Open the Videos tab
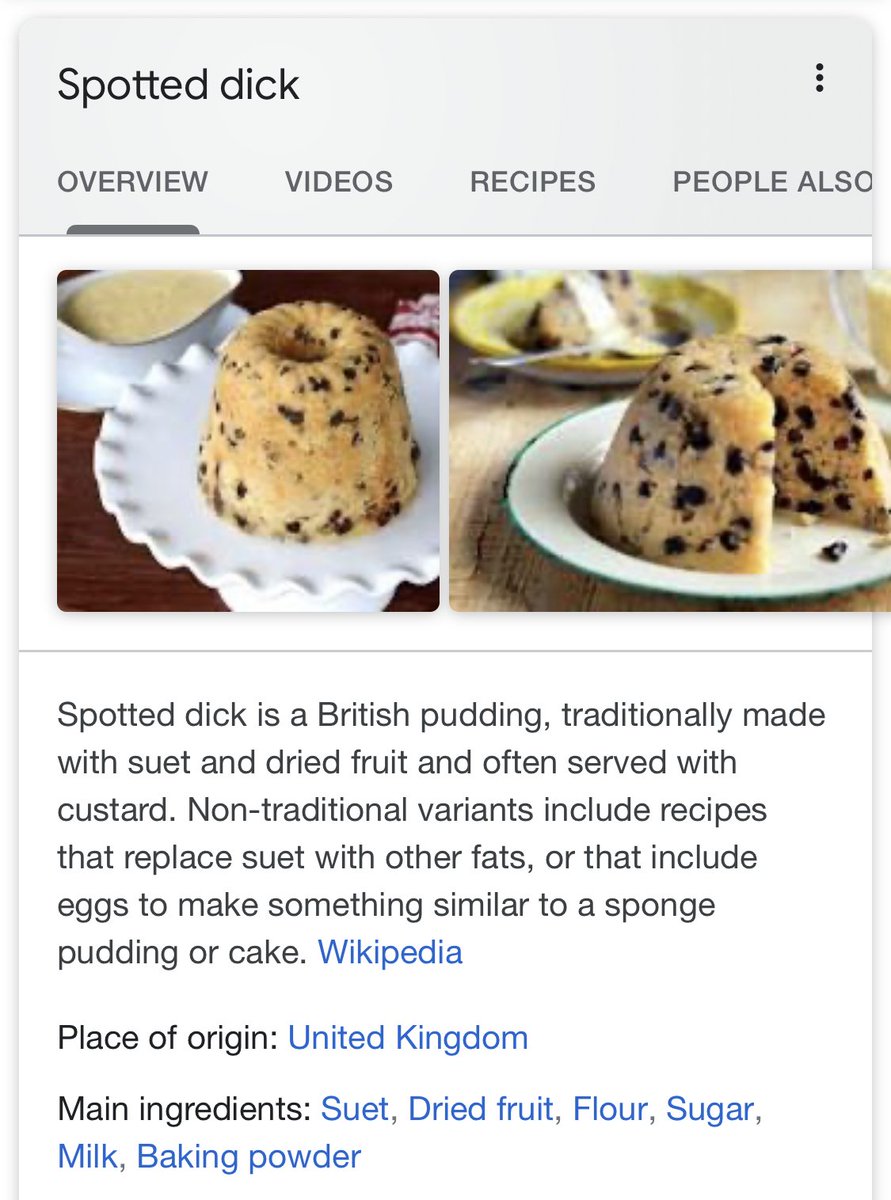 click(x=339, y=182)
